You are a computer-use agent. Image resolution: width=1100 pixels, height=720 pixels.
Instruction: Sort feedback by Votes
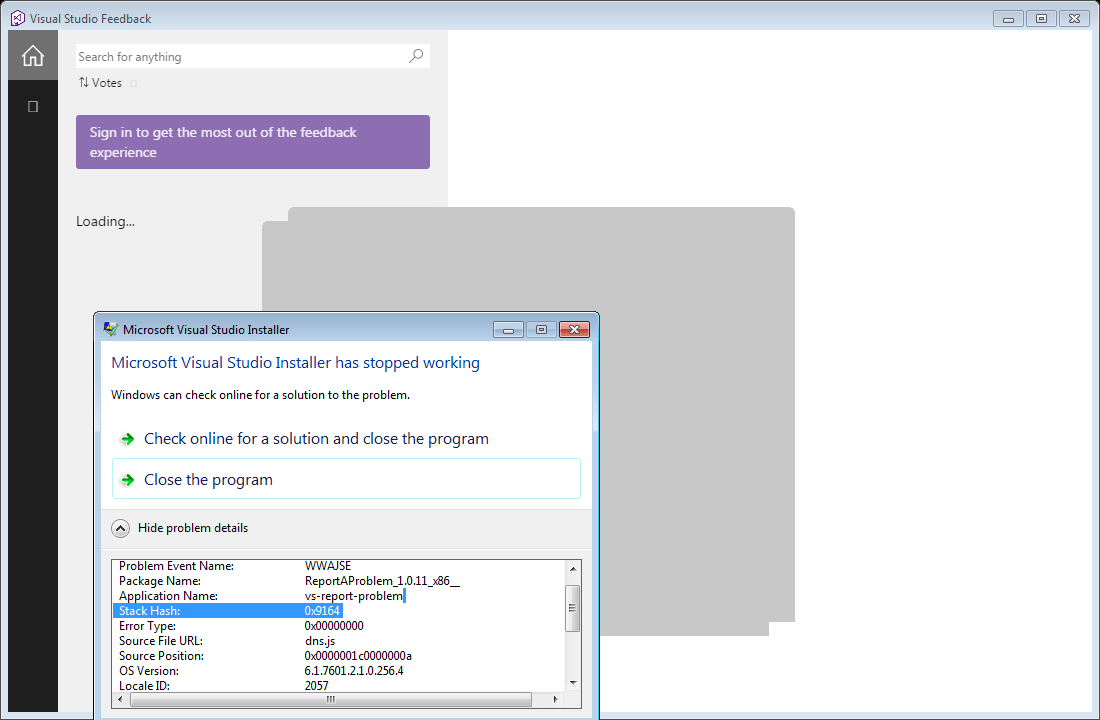point(100,83)
